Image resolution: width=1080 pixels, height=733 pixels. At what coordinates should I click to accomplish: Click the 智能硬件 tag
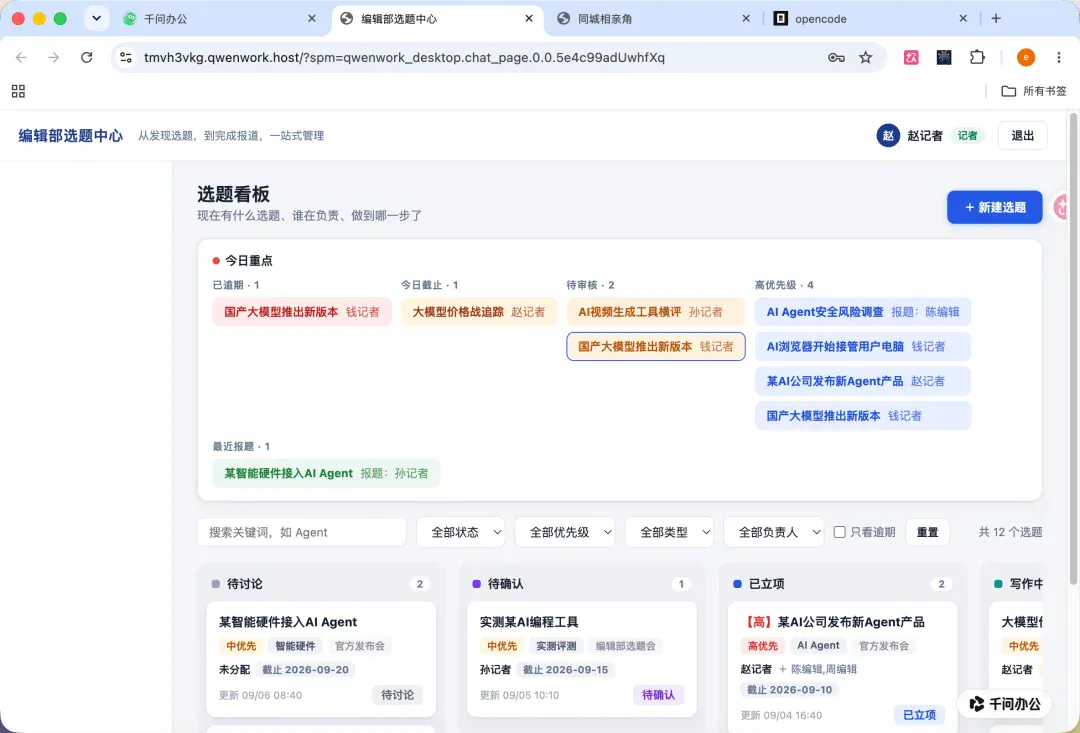[x=295, y=646]
